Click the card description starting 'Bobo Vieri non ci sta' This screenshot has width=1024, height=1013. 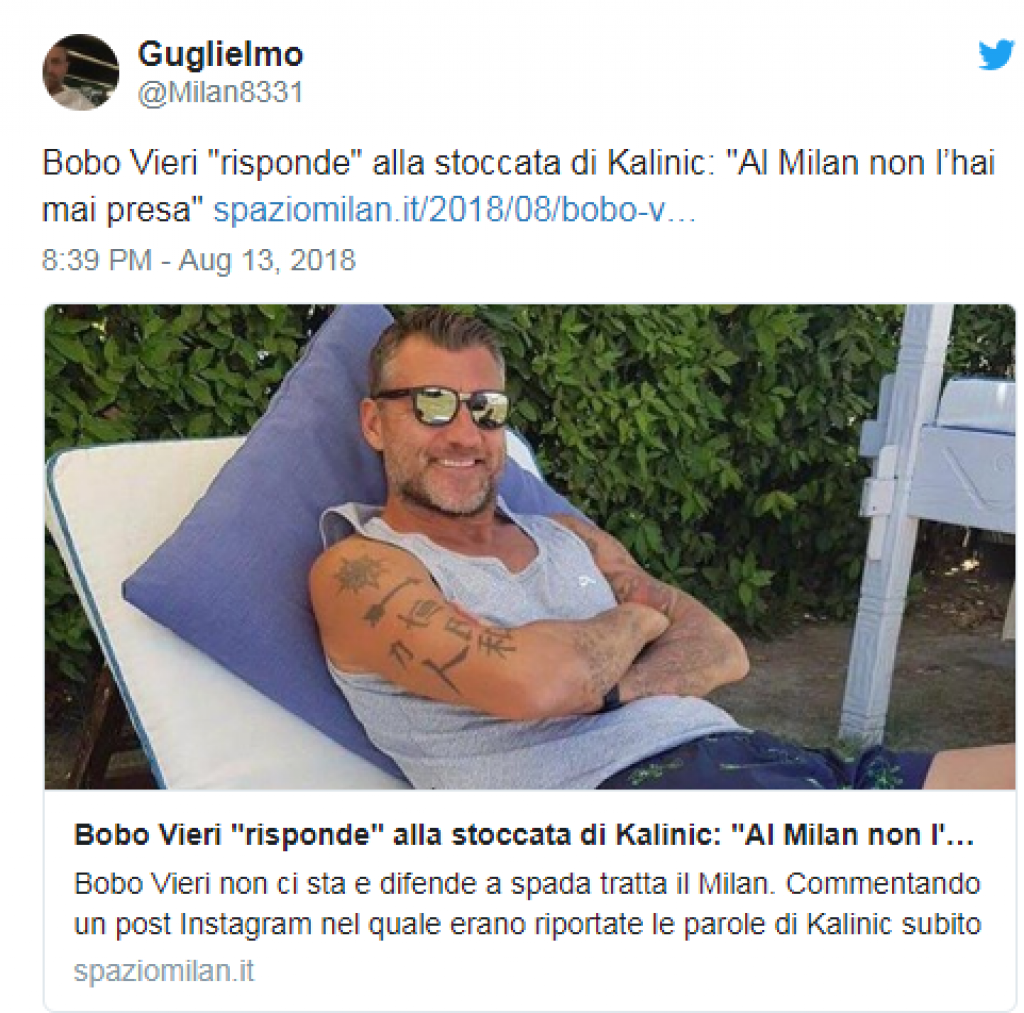click(527, 905)
